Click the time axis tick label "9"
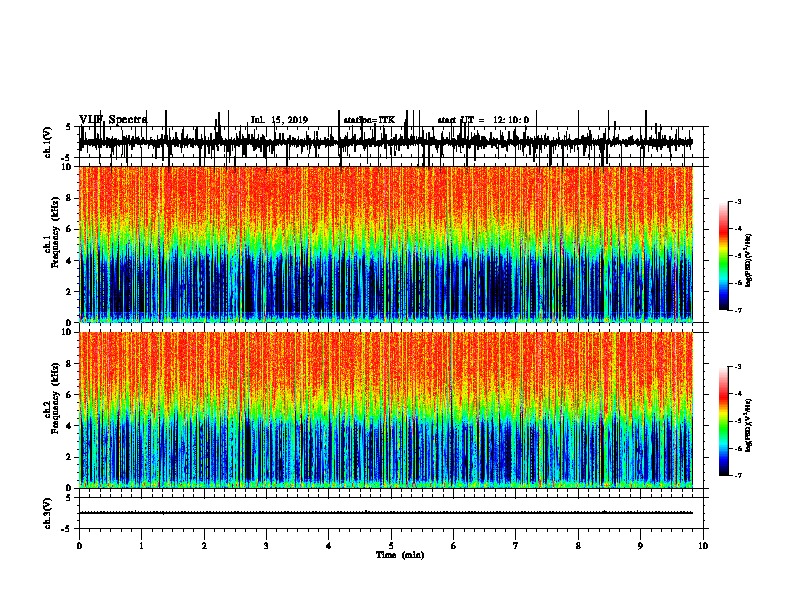Image resolution: width=792 pixels, height=612 pixels. 640,546
